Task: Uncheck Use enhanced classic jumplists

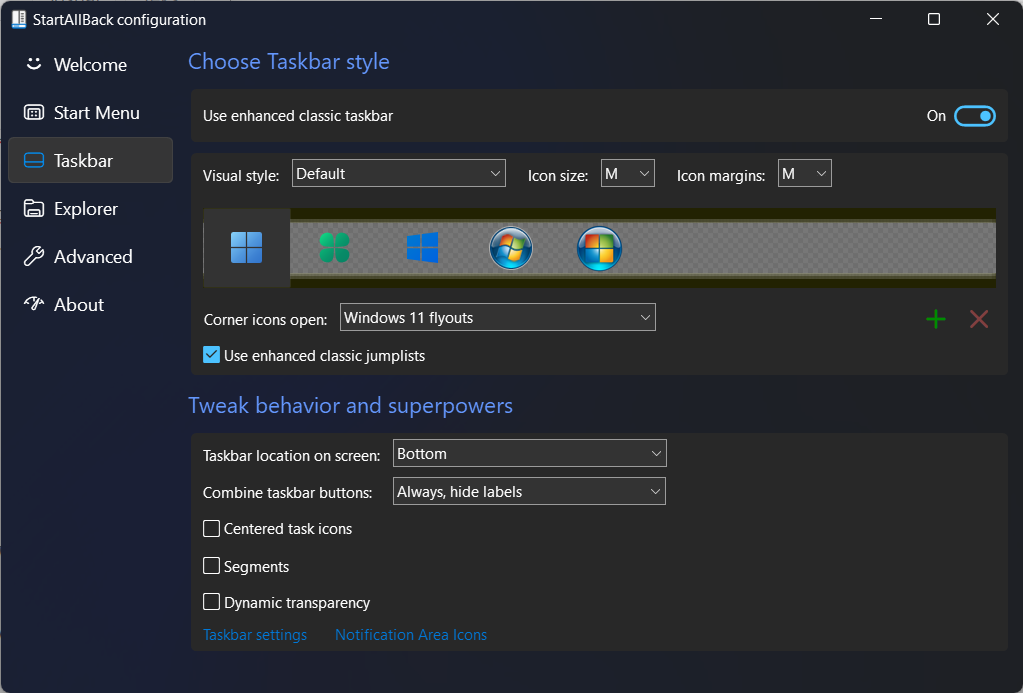Action: (x=212, y=355)
